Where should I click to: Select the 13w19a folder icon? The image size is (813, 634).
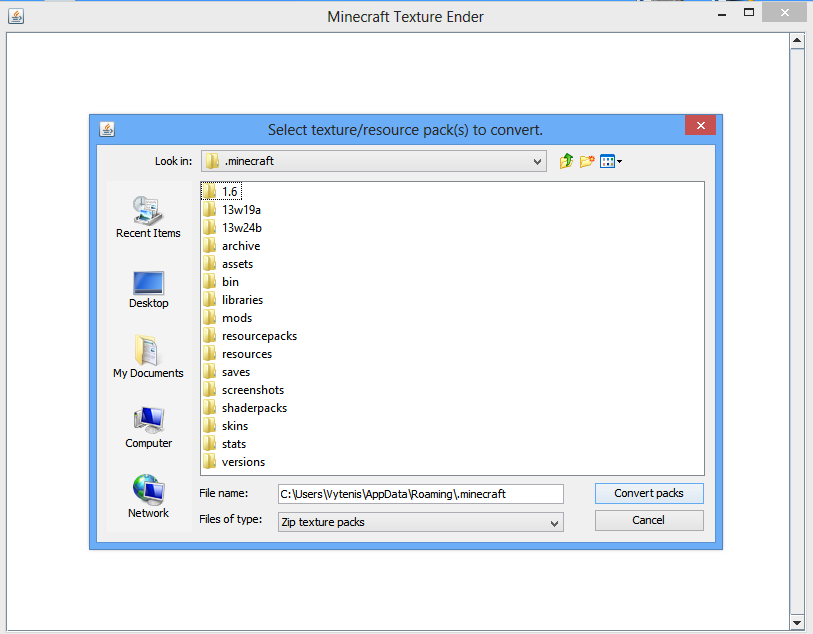click(x=209, y=210)
